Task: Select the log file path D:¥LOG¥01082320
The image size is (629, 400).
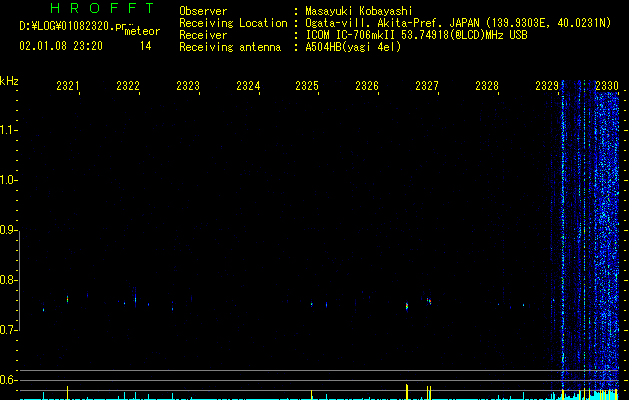Action: 67,26
